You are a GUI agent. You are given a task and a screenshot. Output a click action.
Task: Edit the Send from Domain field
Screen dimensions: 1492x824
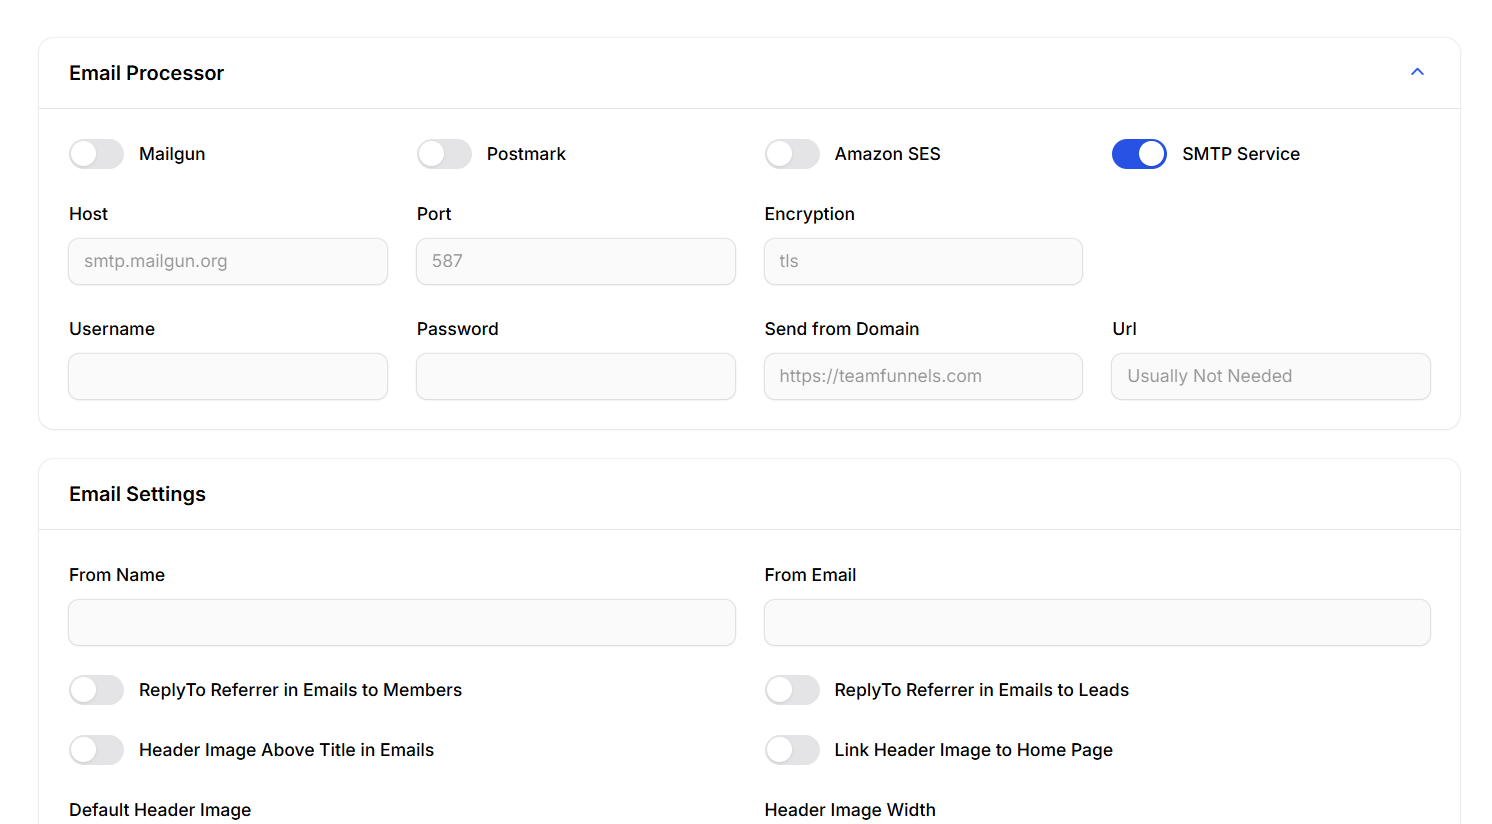(923, 376)
